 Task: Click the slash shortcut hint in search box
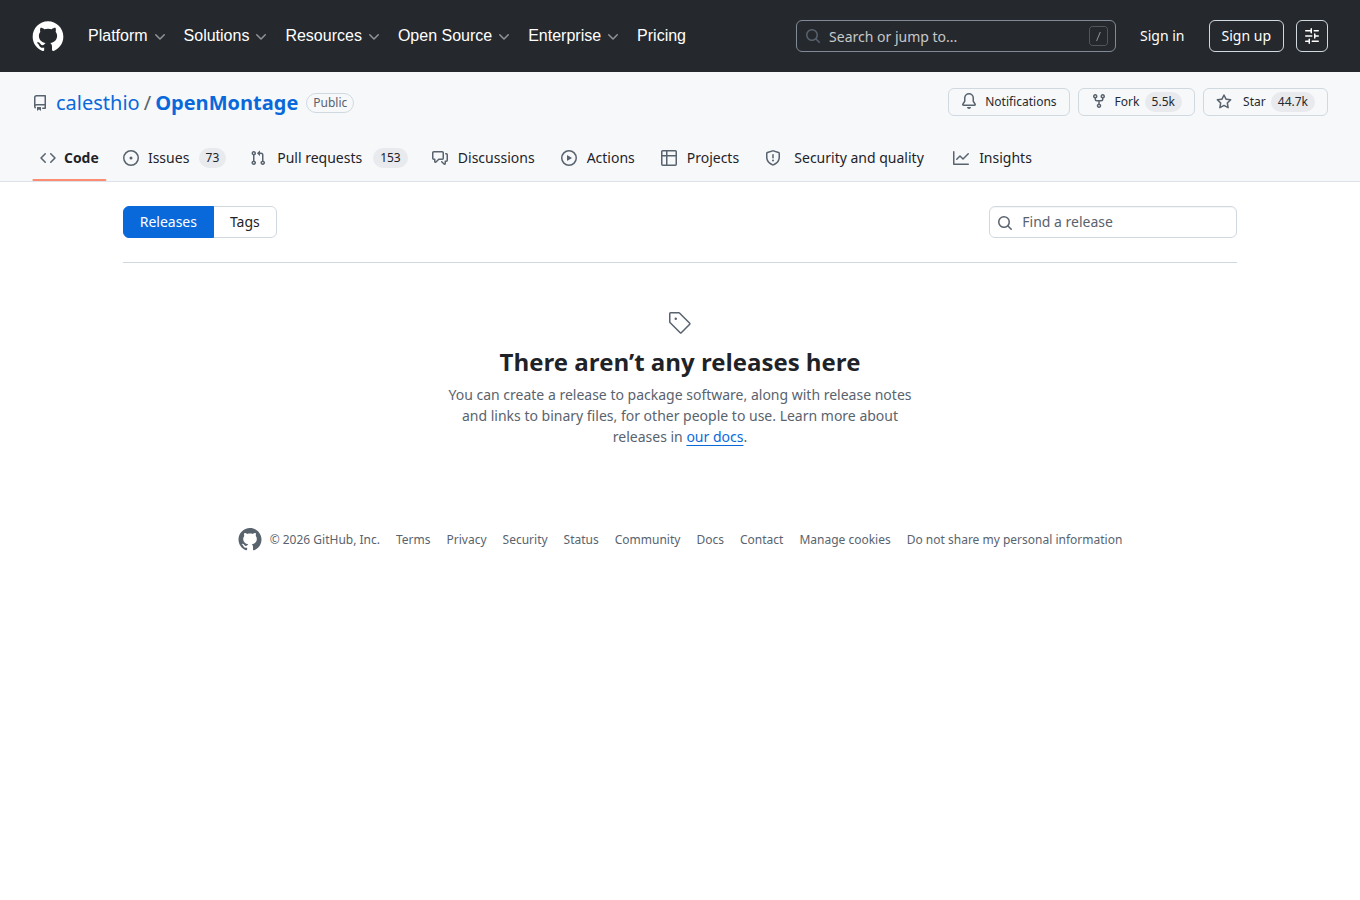tap(1098, 36)
